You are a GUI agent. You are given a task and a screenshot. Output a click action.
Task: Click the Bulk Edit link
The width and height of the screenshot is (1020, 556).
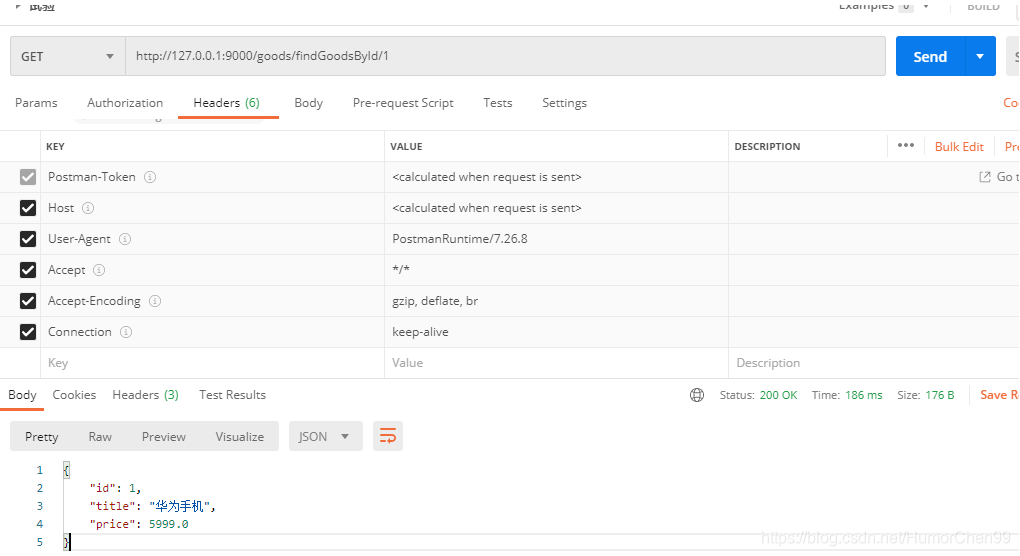coord(959,146)
